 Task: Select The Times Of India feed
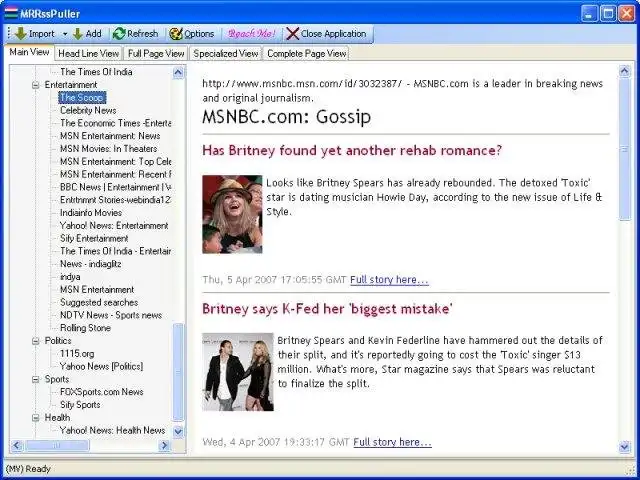pyautogui.click(x=96, y=72)
